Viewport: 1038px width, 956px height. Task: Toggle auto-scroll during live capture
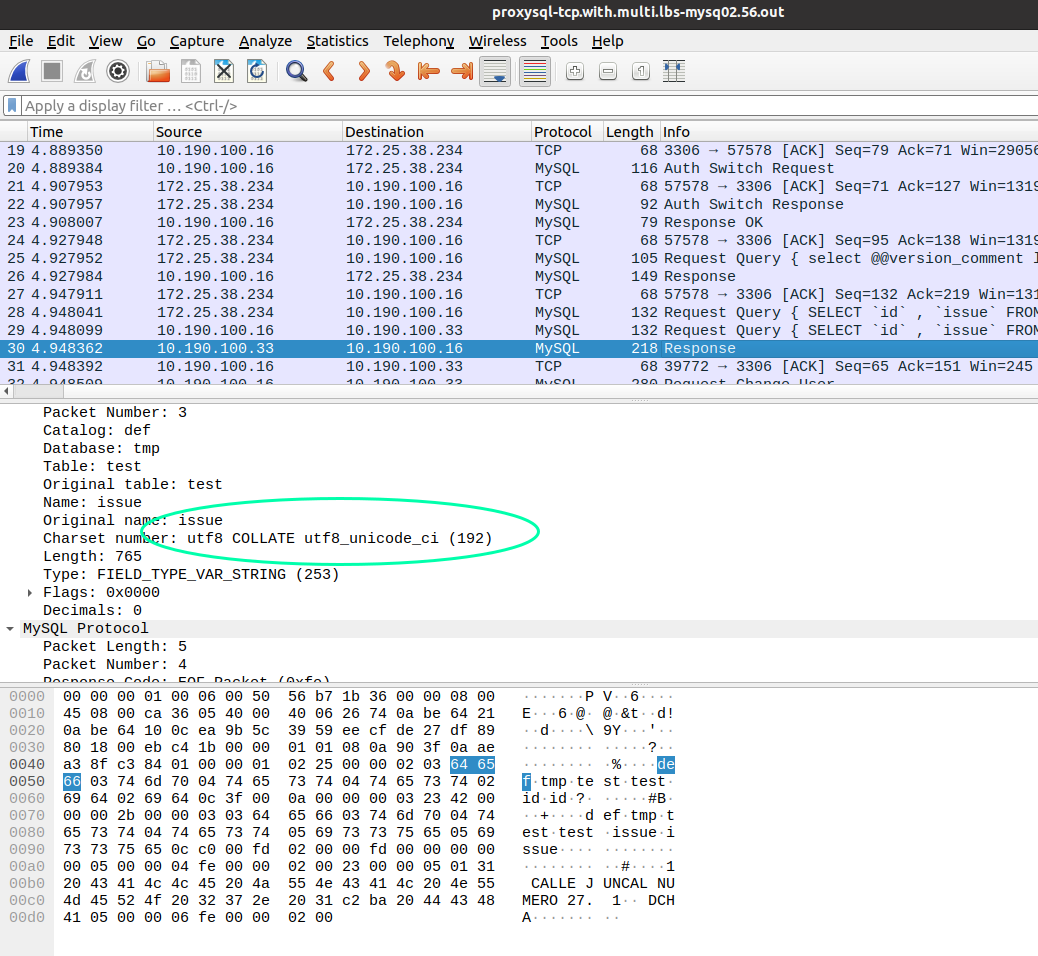495,71
